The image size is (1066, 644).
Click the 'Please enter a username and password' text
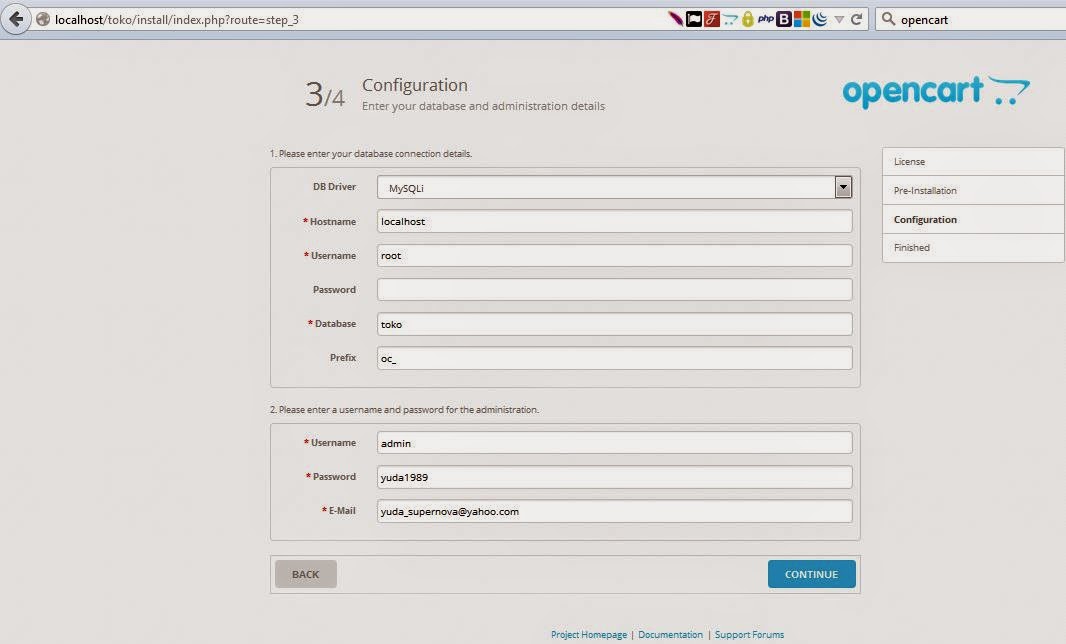pyautogui.click(x=405, y=409)
